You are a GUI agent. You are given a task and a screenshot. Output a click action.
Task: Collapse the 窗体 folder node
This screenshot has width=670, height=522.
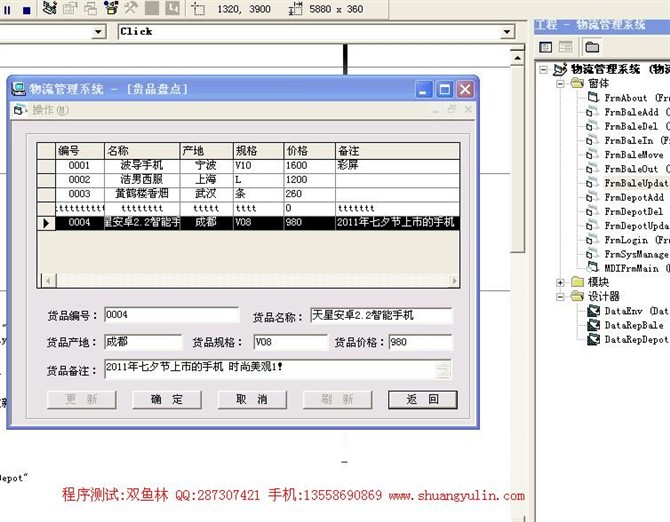click(560, 83)
